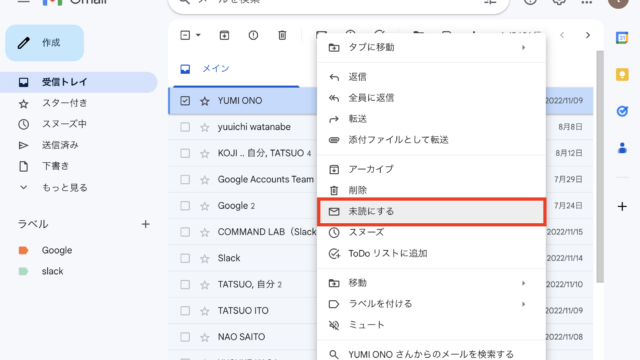Expand the ラベルを付ける submenu
Viewport: 640px width, 360px height.
pos(431,304)
